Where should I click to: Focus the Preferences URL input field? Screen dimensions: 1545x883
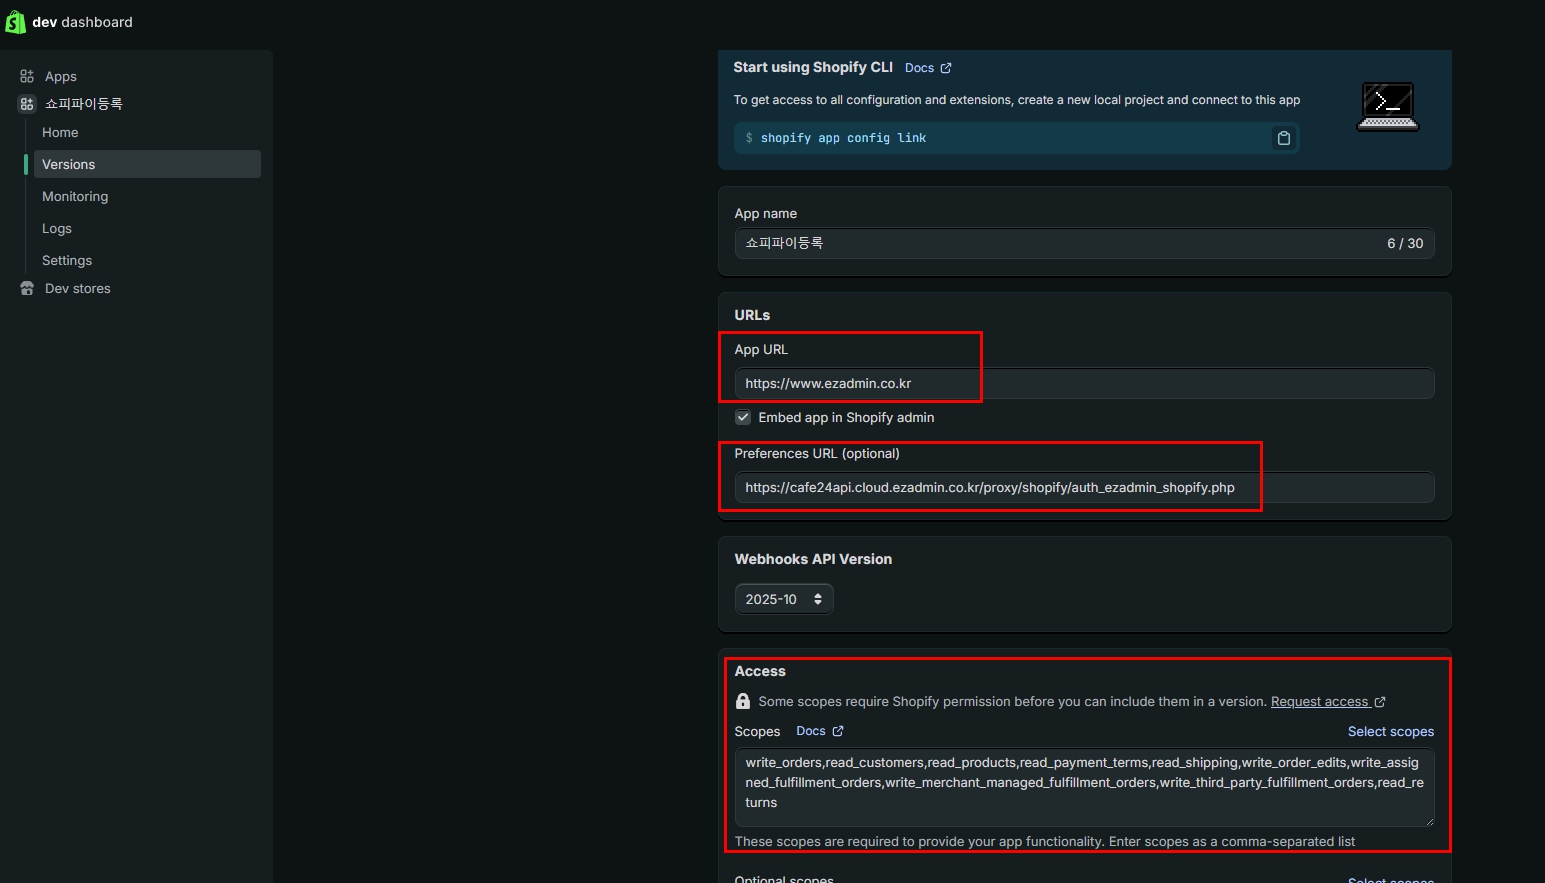[x=1084, y=487]
